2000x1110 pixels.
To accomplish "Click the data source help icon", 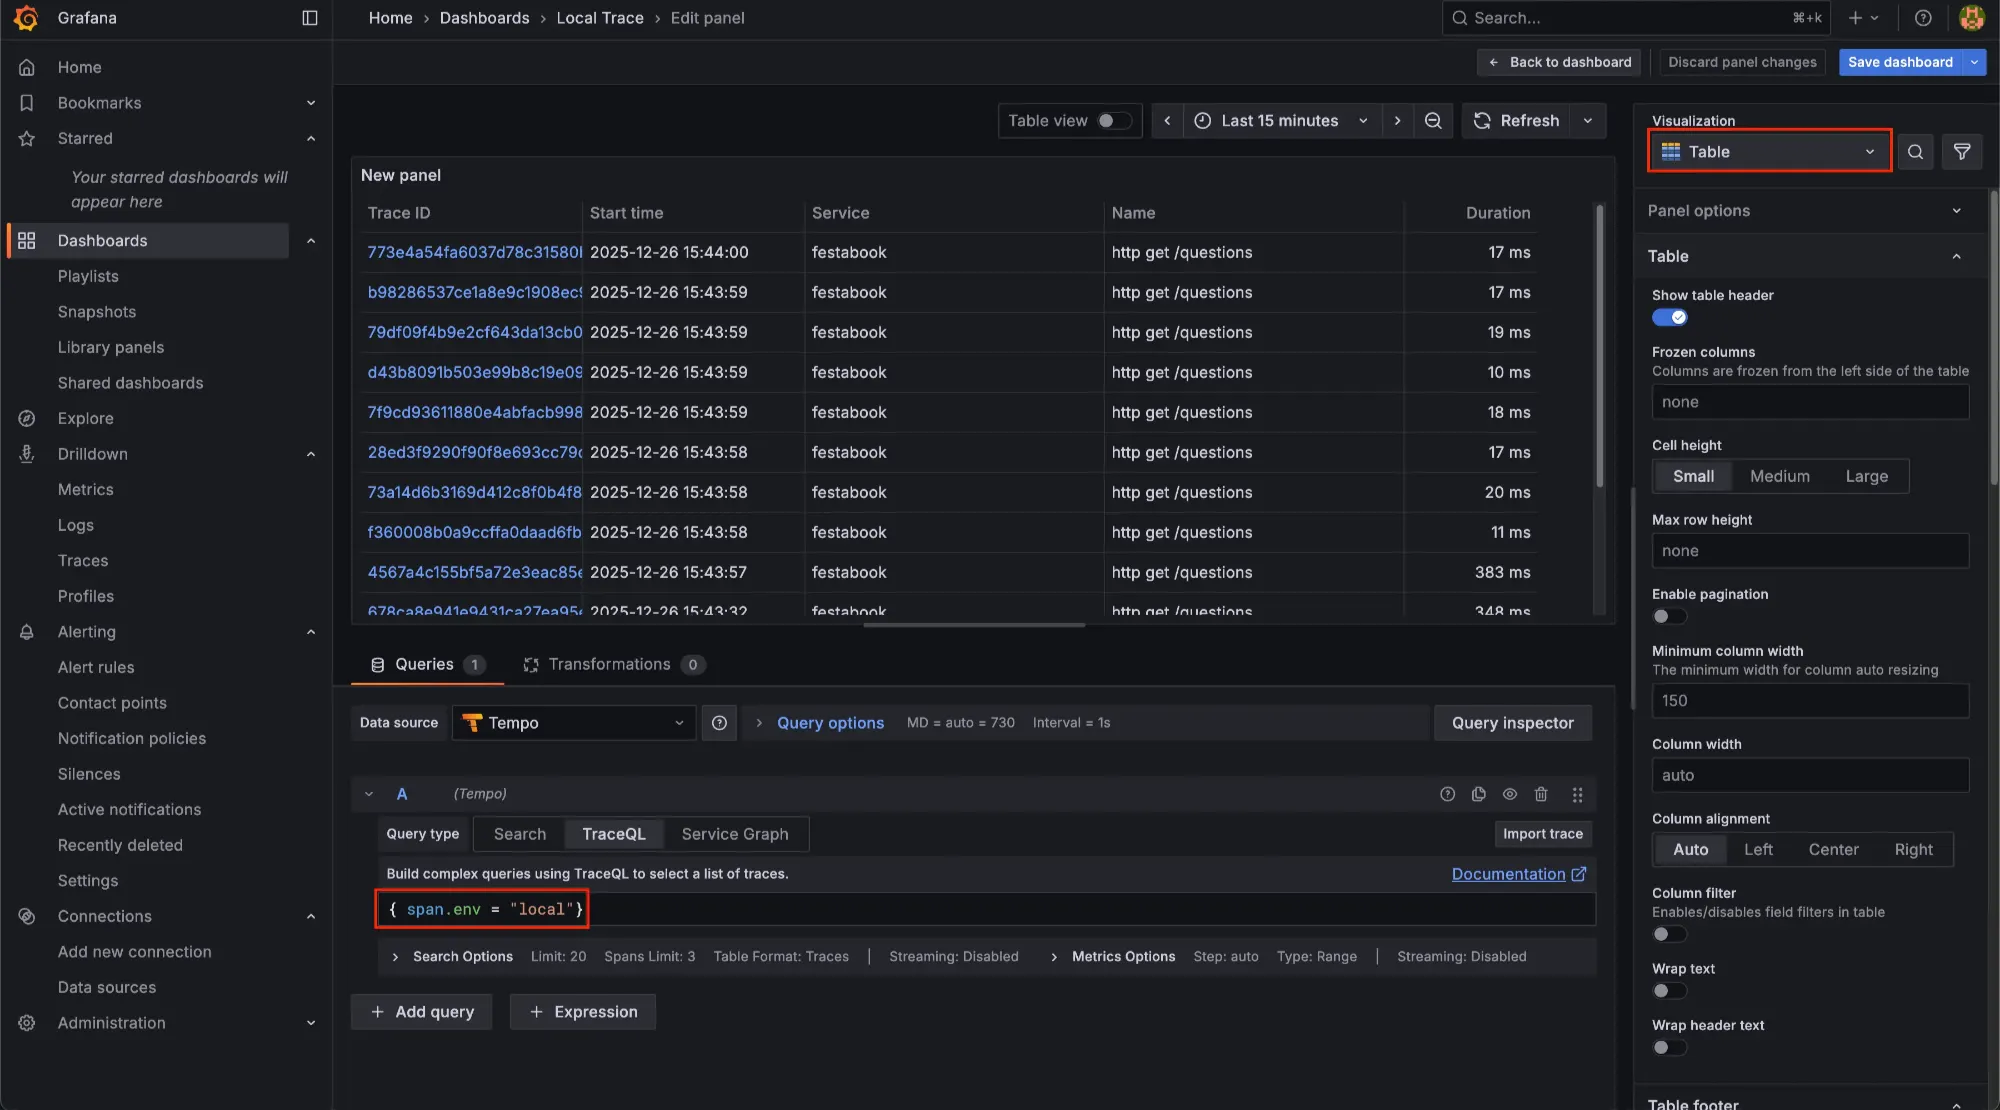I will click(719, 723).
